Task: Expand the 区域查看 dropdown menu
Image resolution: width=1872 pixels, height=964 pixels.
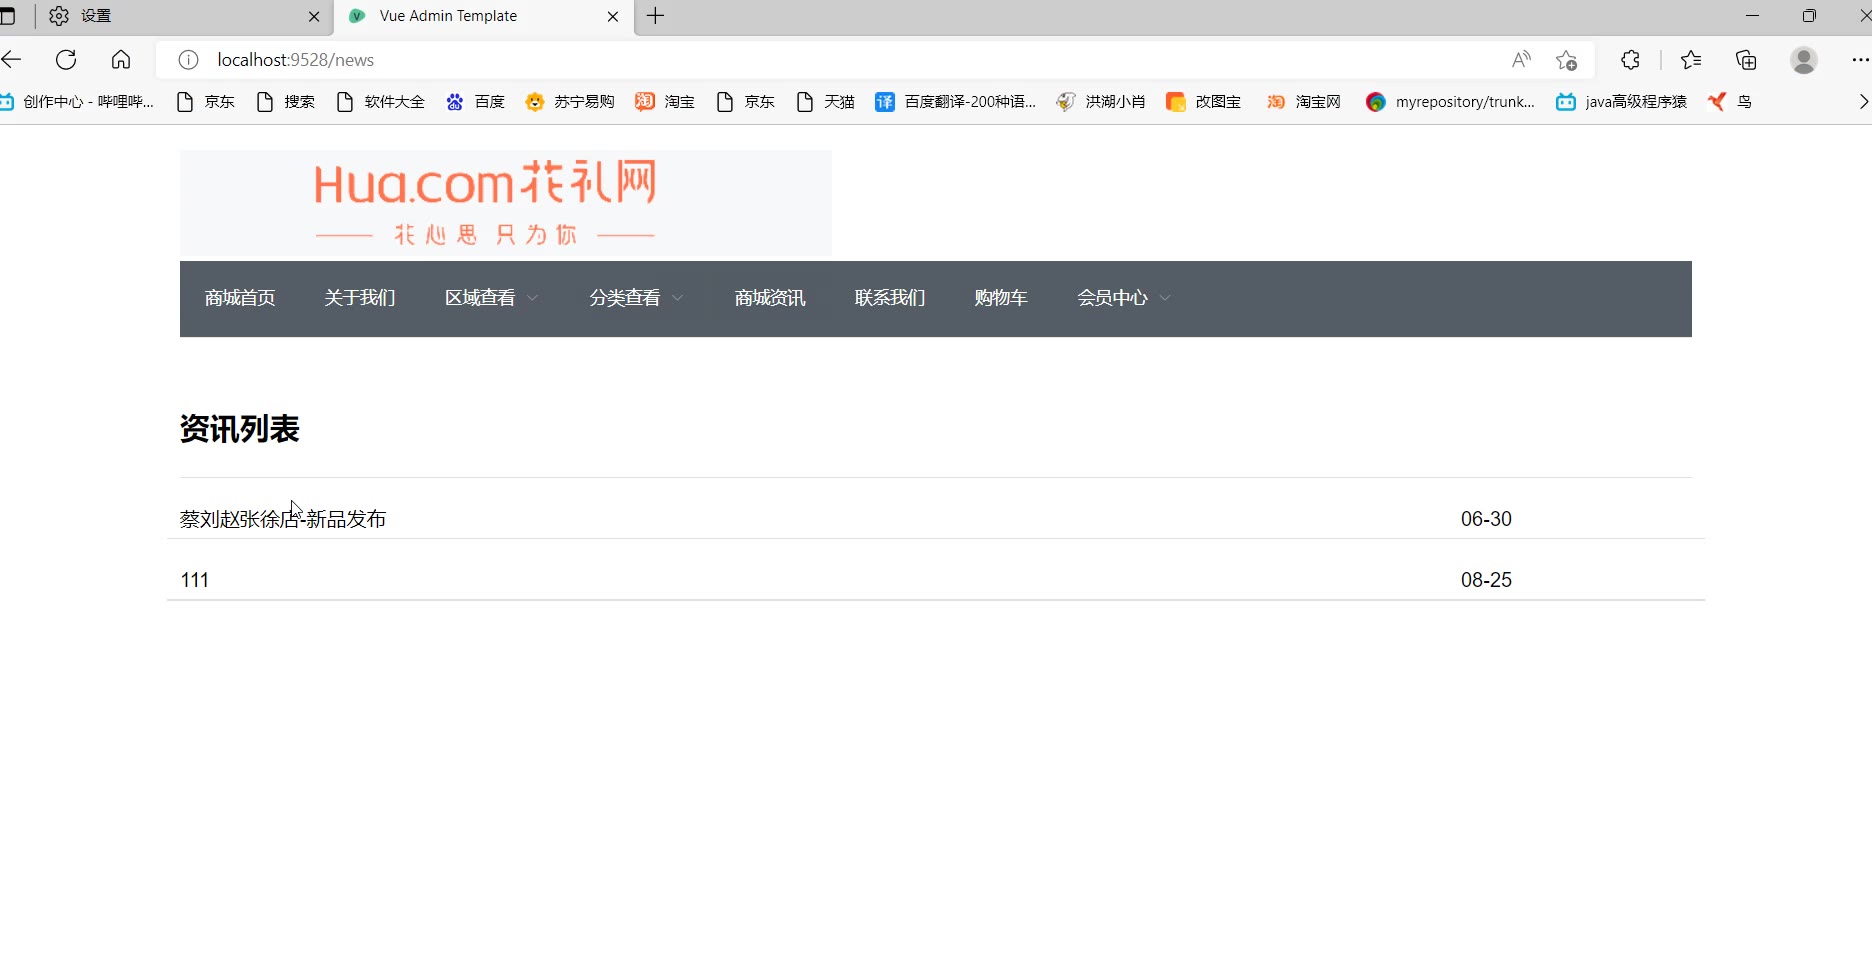Action: click(492, 298)
